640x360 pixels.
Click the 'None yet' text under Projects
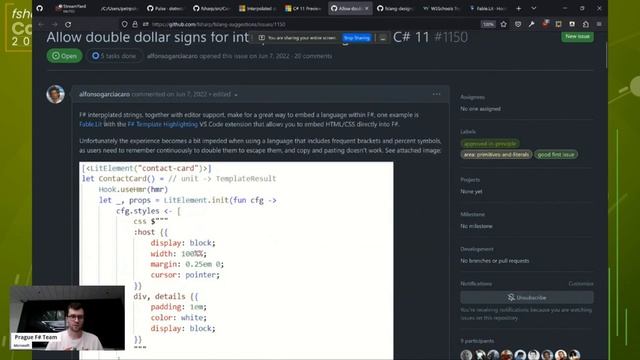coord(471,191)
